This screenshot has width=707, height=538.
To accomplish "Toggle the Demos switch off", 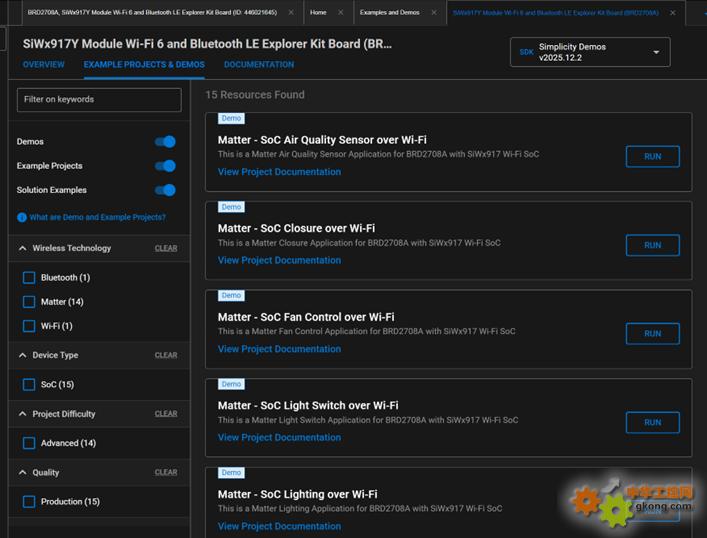I will click(x=166, y=142).
